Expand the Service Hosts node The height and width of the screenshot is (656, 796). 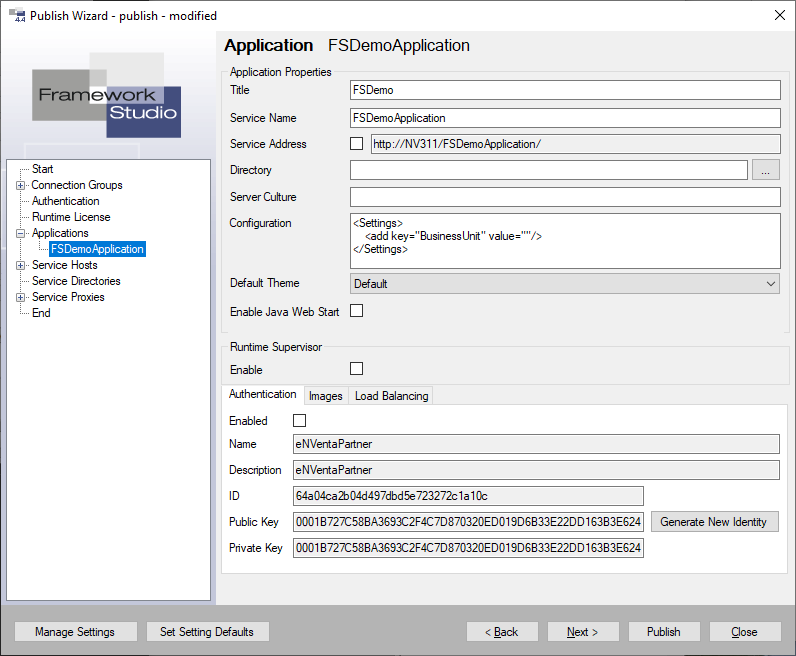coord(20,266)
